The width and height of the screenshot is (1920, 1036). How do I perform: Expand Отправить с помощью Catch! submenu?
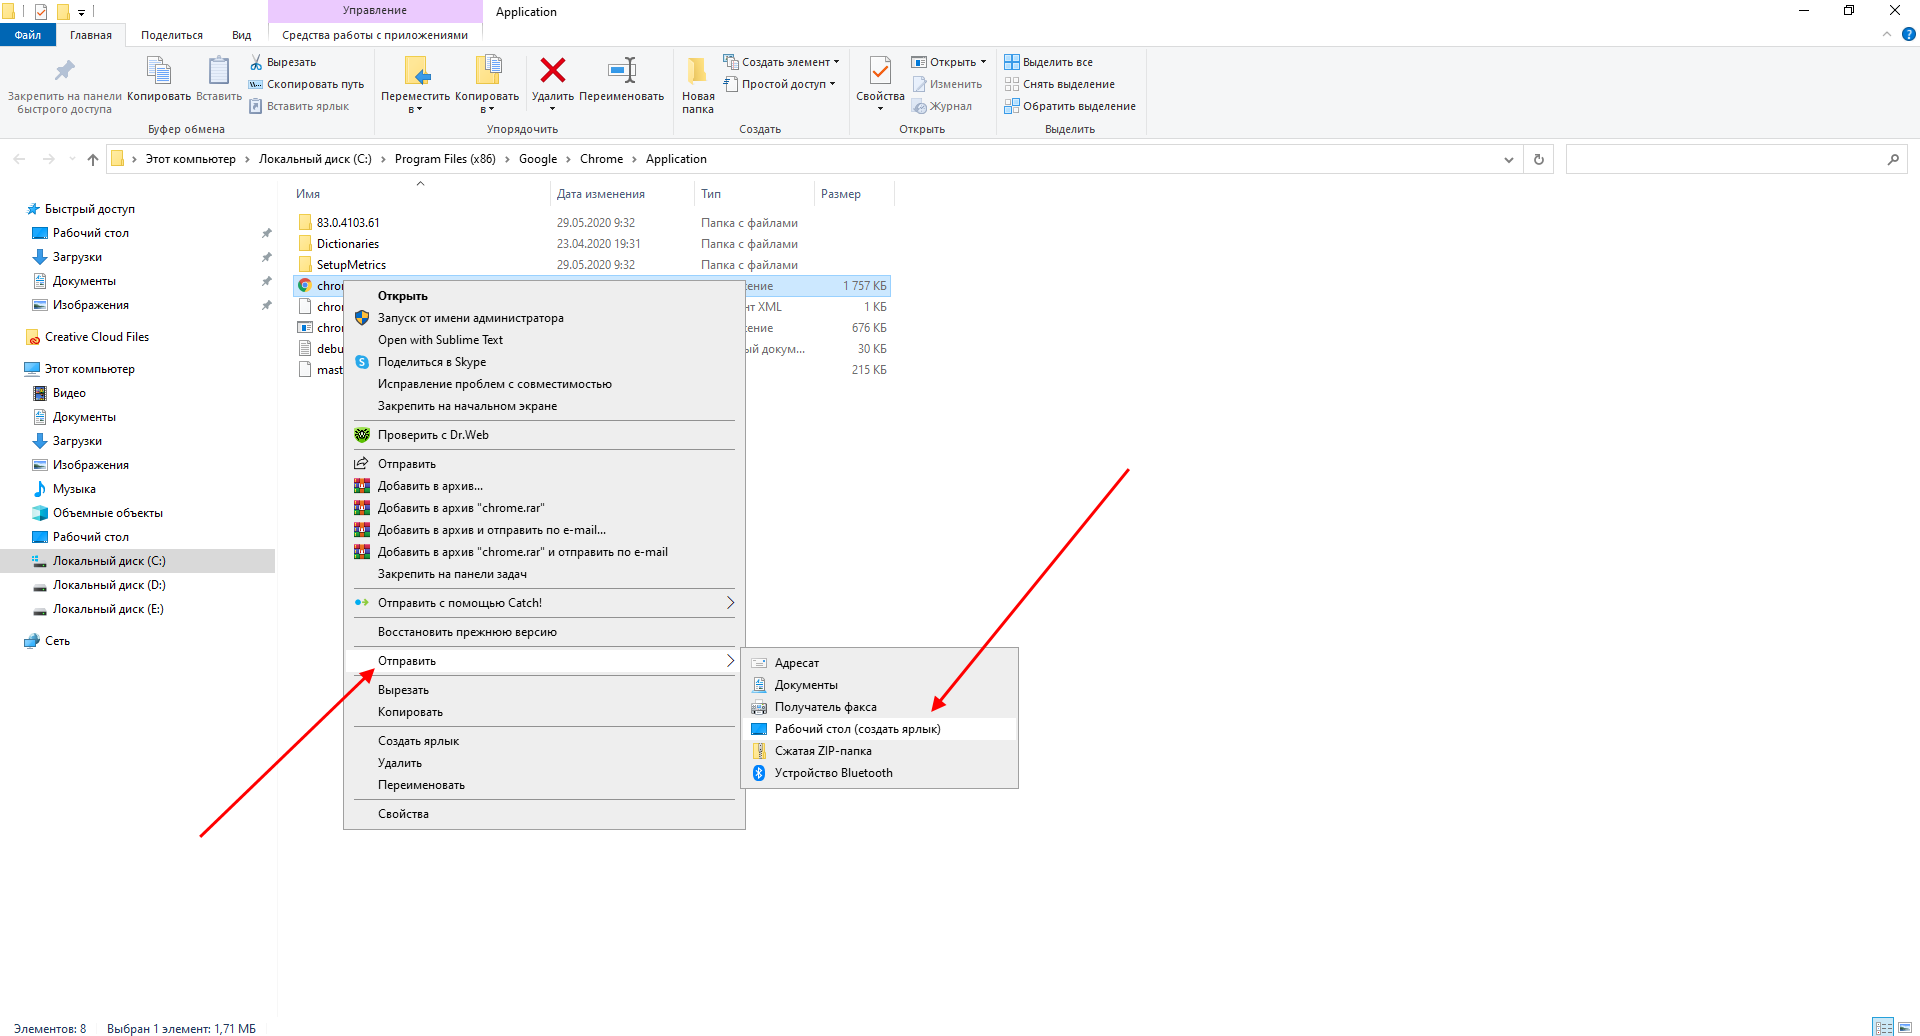[x=544, y=603]
